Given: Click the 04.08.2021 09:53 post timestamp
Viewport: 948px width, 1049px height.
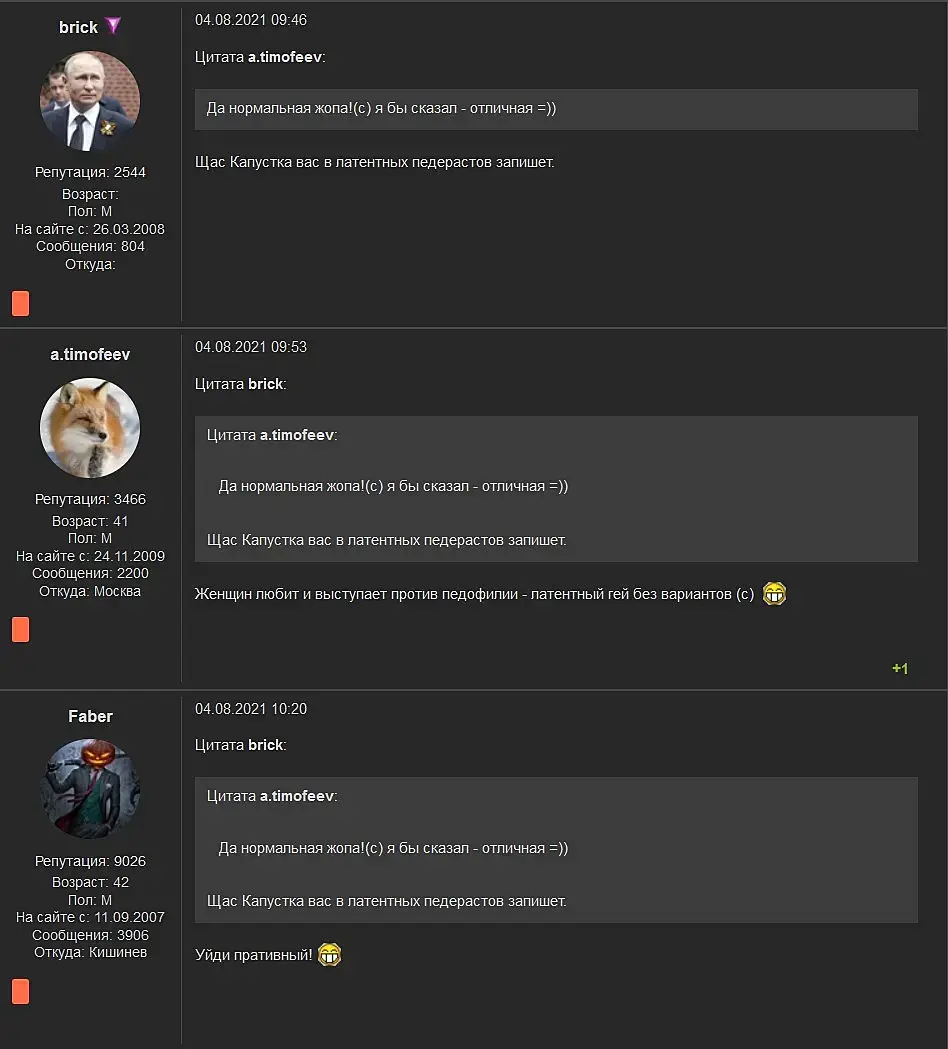Looking at the screenshot, I should [251, 347].
